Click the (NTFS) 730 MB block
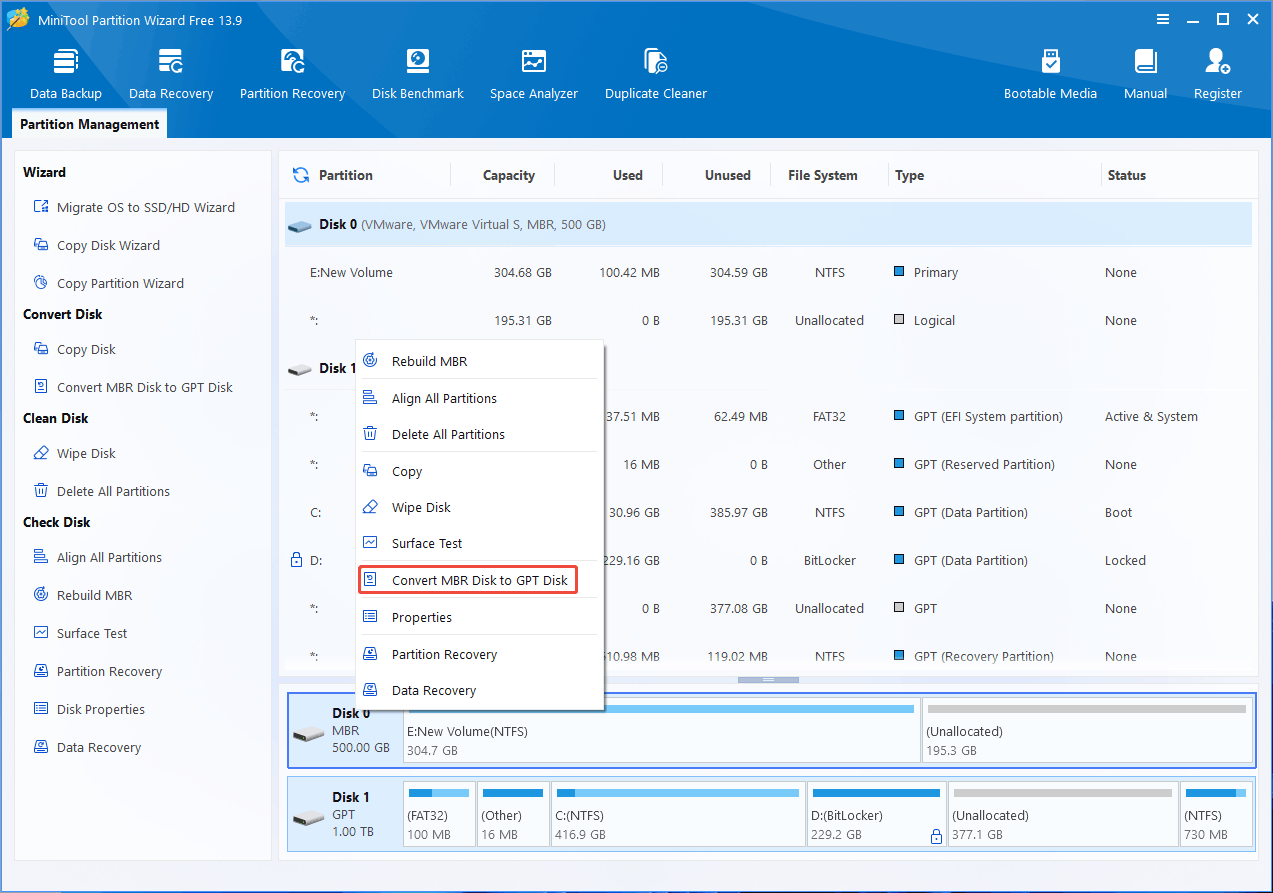This screenshot has height=893, width=1273. tap(1216, 816)
